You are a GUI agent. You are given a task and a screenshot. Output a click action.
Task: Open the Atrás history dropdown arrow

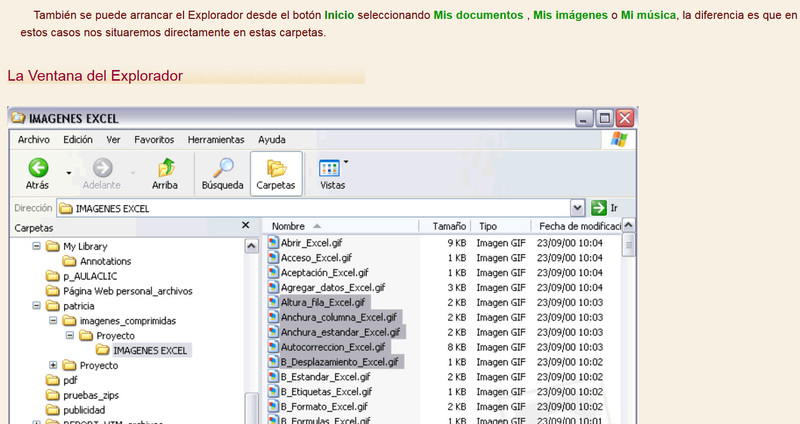tap(69, 172)
